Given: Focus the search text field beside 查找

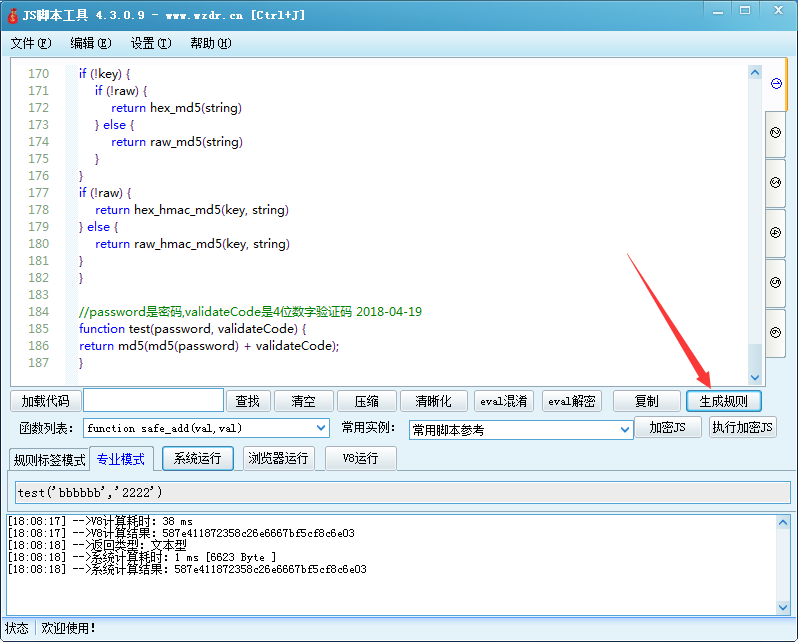Looking at the screenshot, I should click(153, 400).
